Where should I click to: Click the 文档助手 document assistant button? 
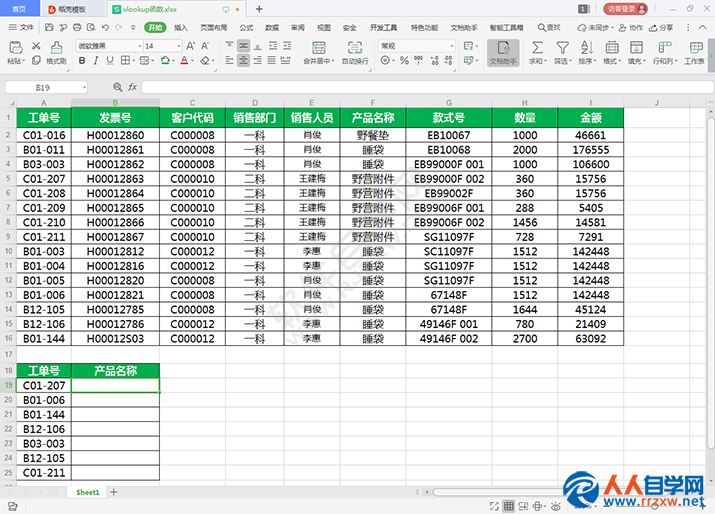[503, 53]
